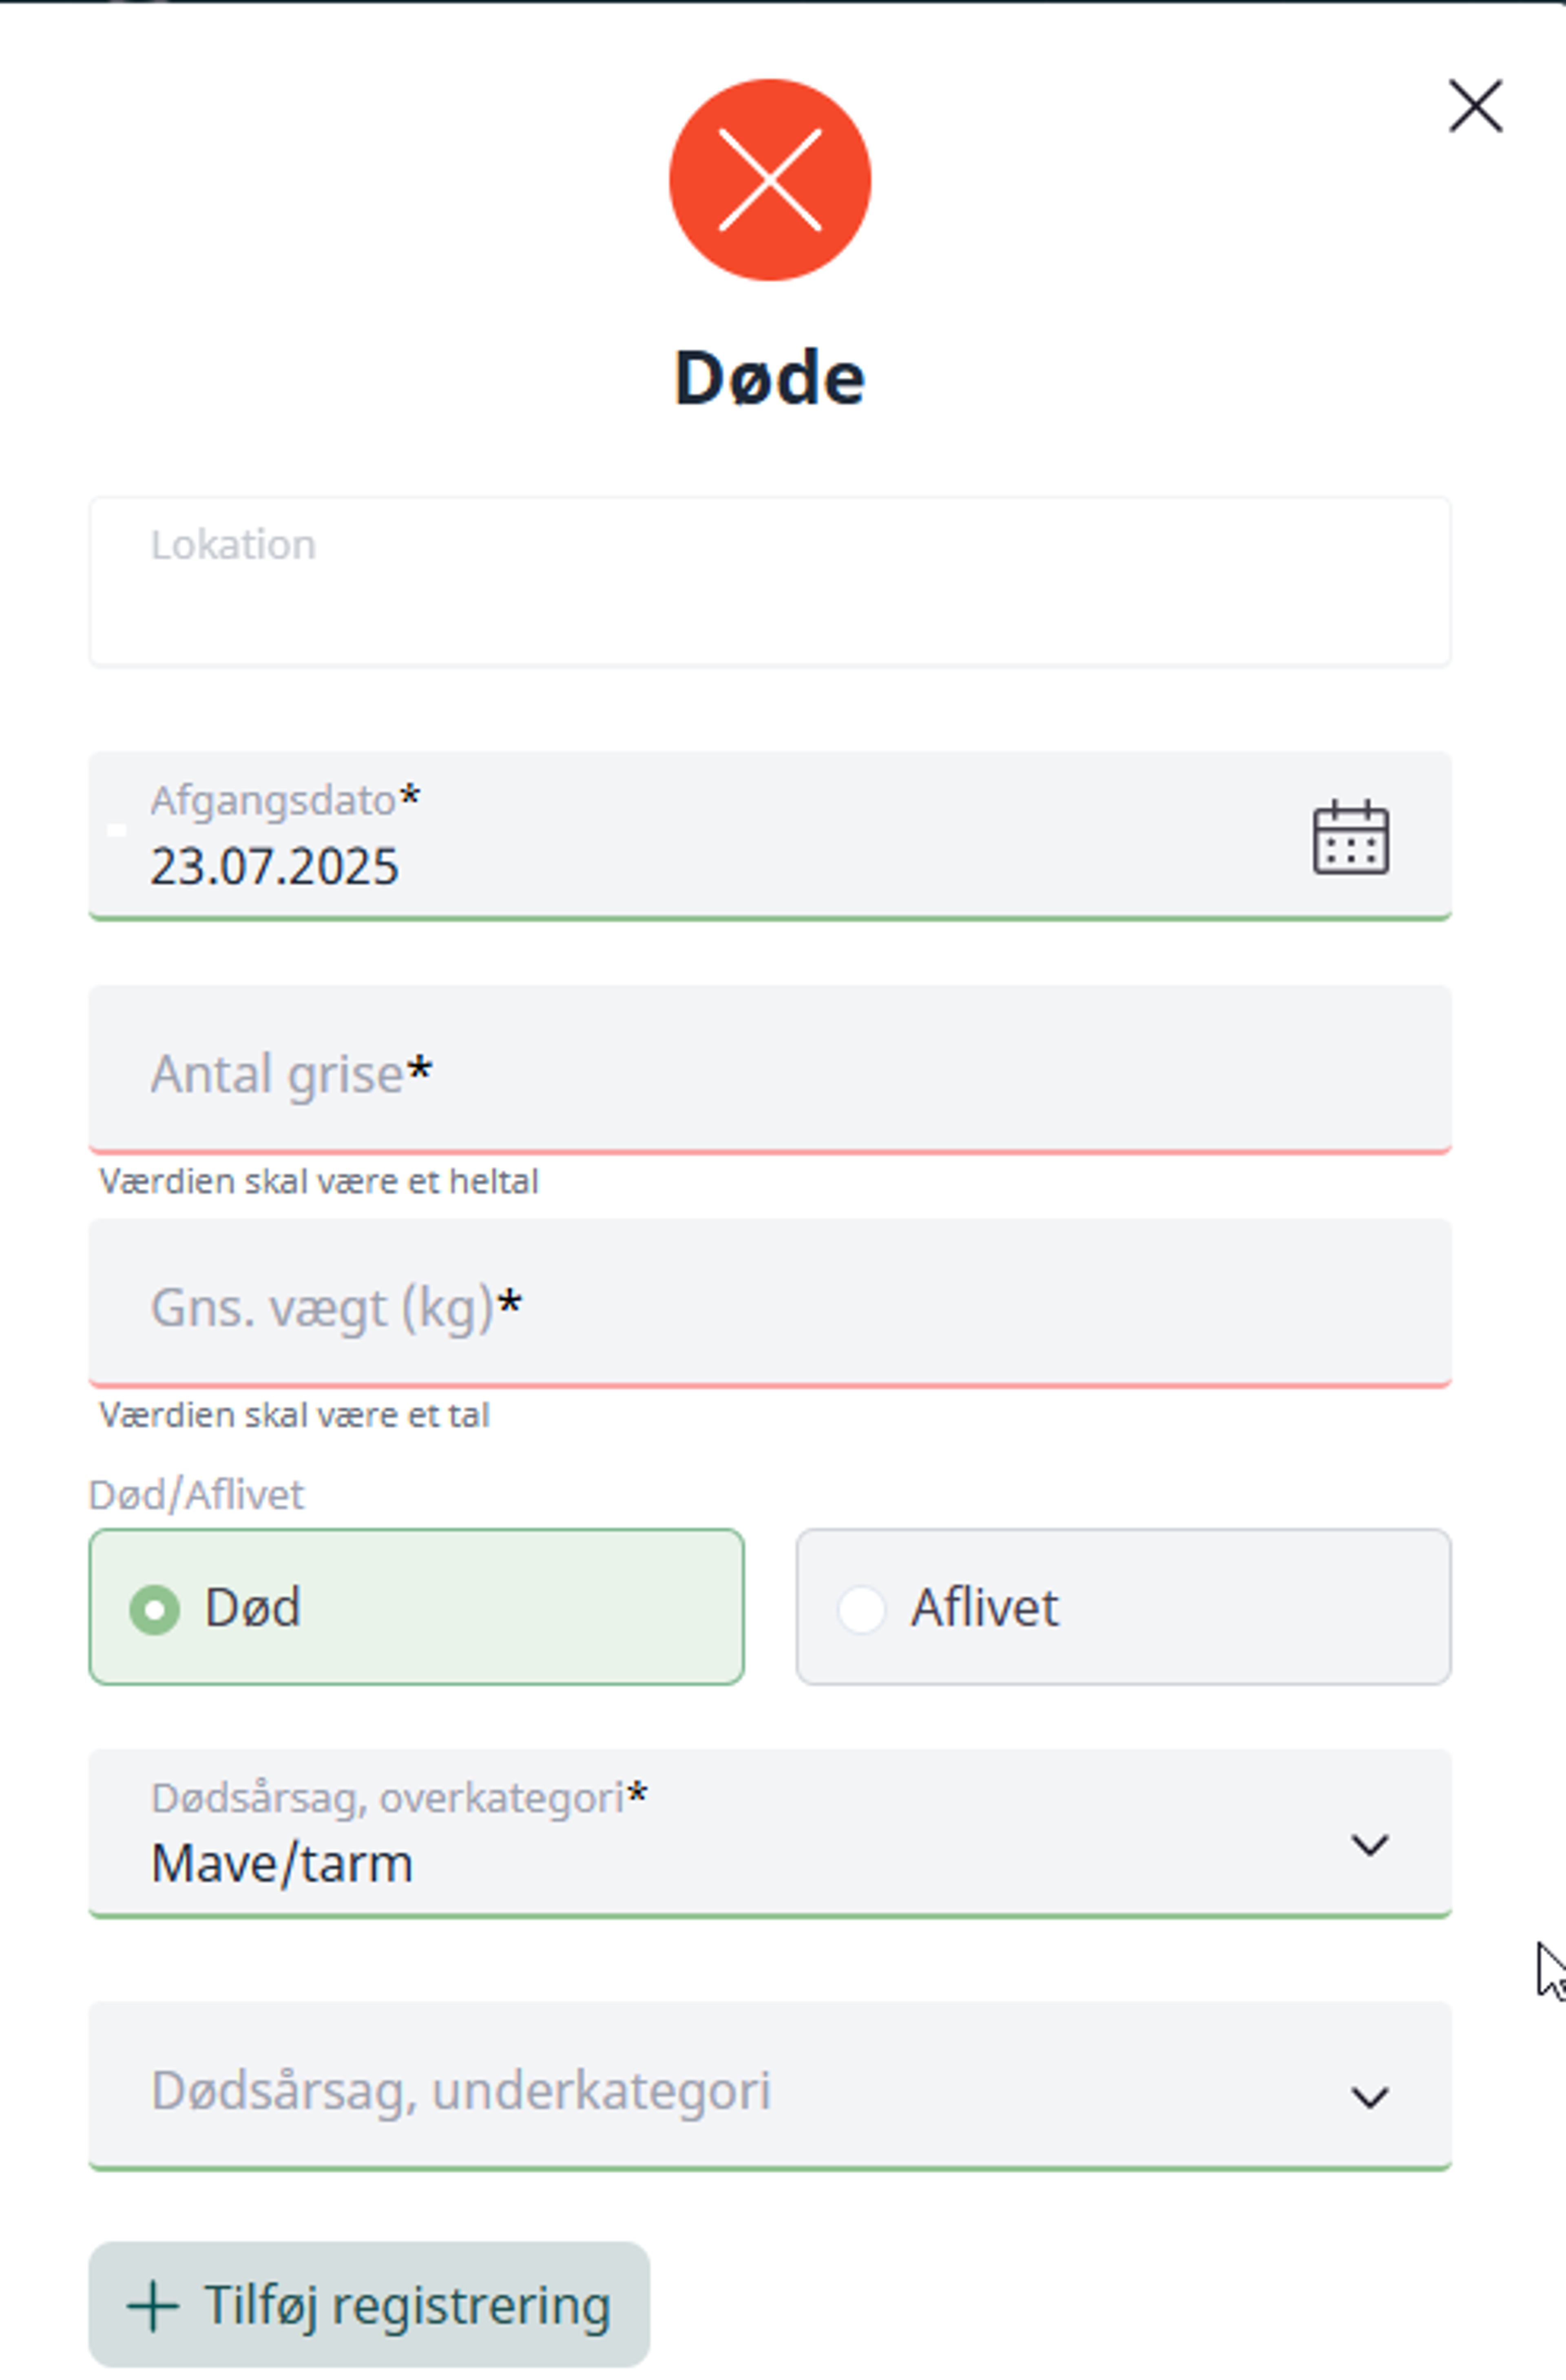
Task: Click the red circle X icon above Døde
Action: tap(770, 180)
